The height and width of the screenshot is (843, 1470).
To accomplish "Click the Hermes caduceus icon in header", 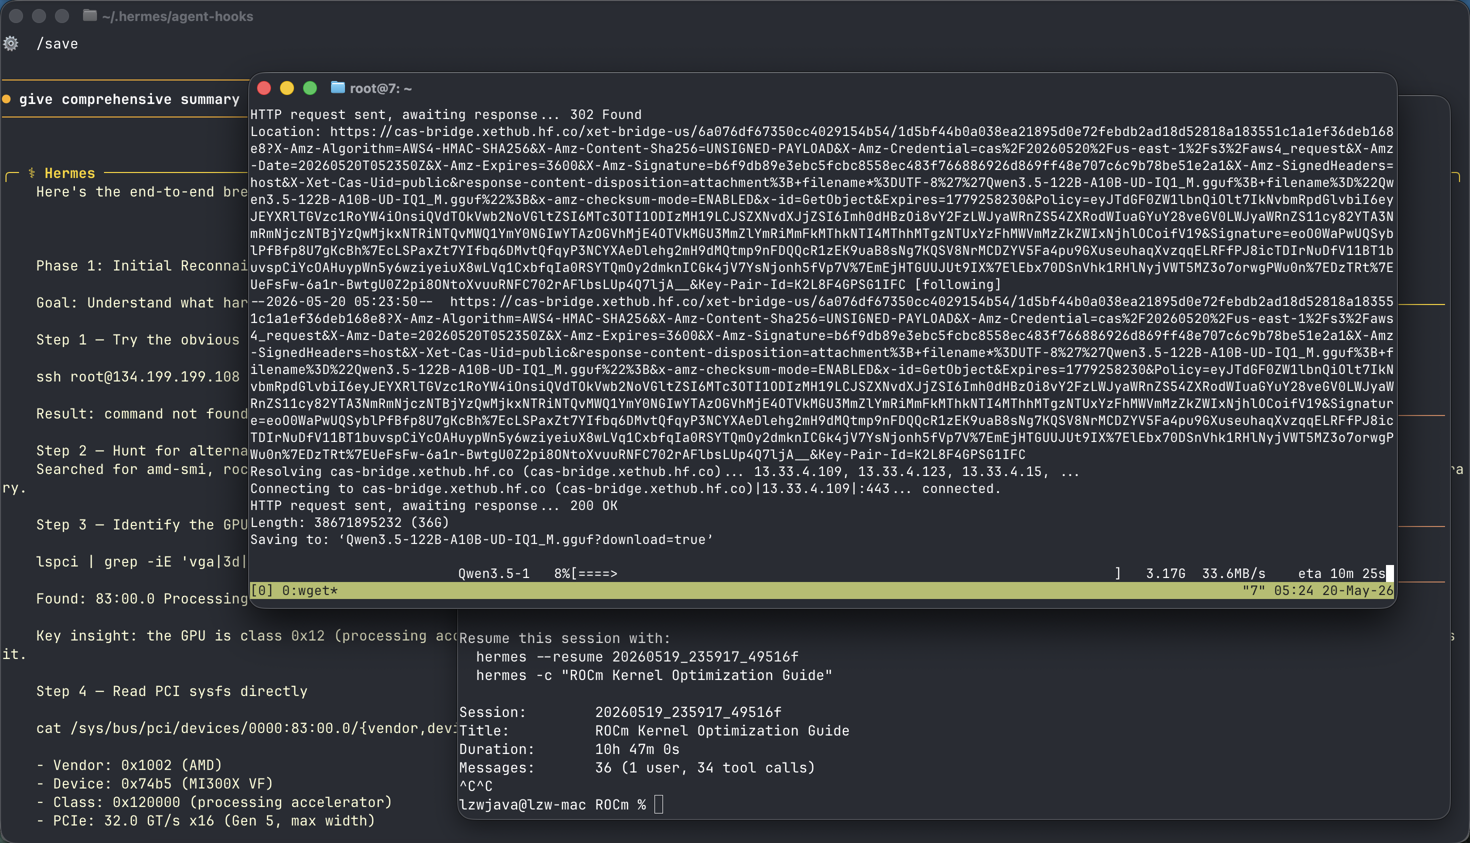I will tap(32, 173).
